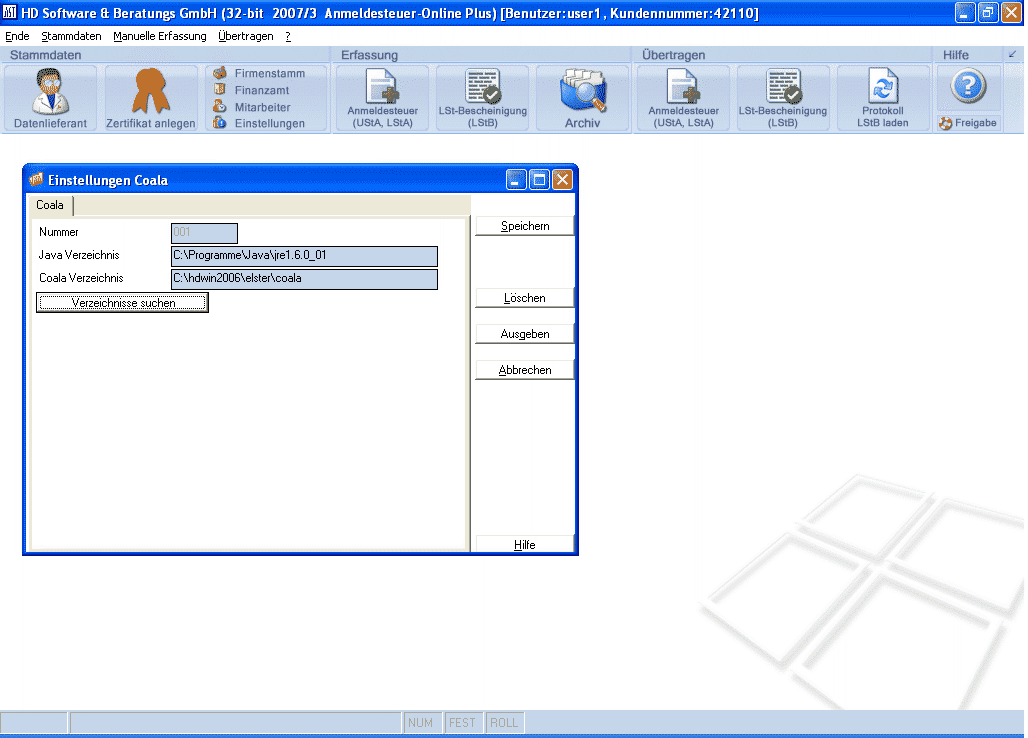The image size is (1028, 738).
Task: Open the Übertragen menu
Action: [x=245, y=36]
